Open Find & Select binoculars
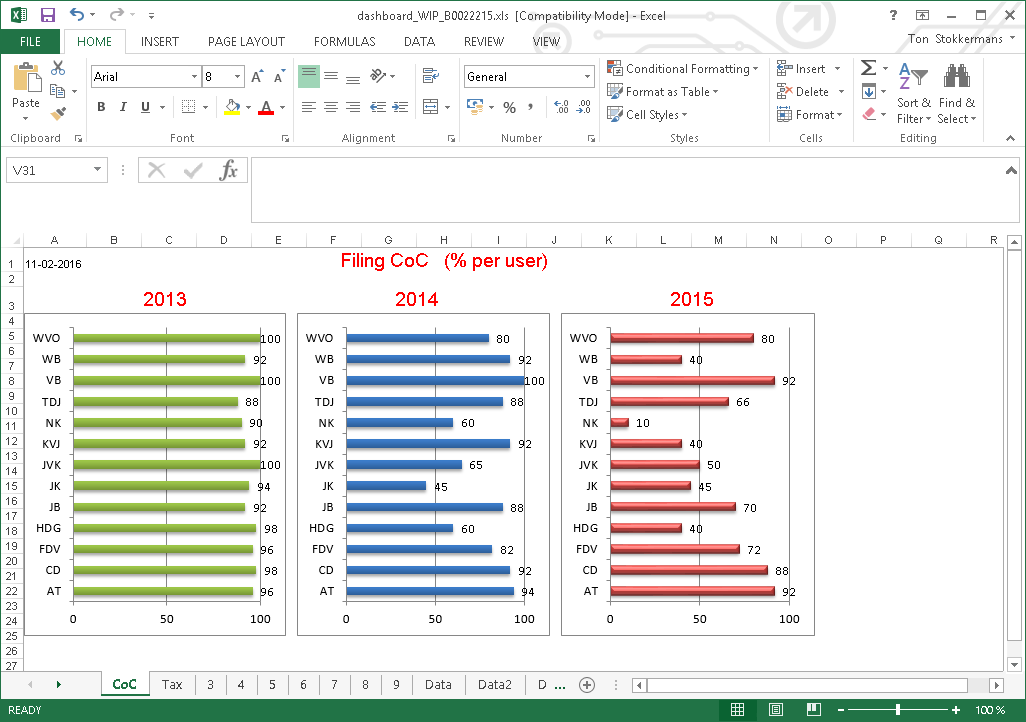Image resolution: width=1026 pixels, height=722 pixels. pyautogui.click(x=957, y=92)
